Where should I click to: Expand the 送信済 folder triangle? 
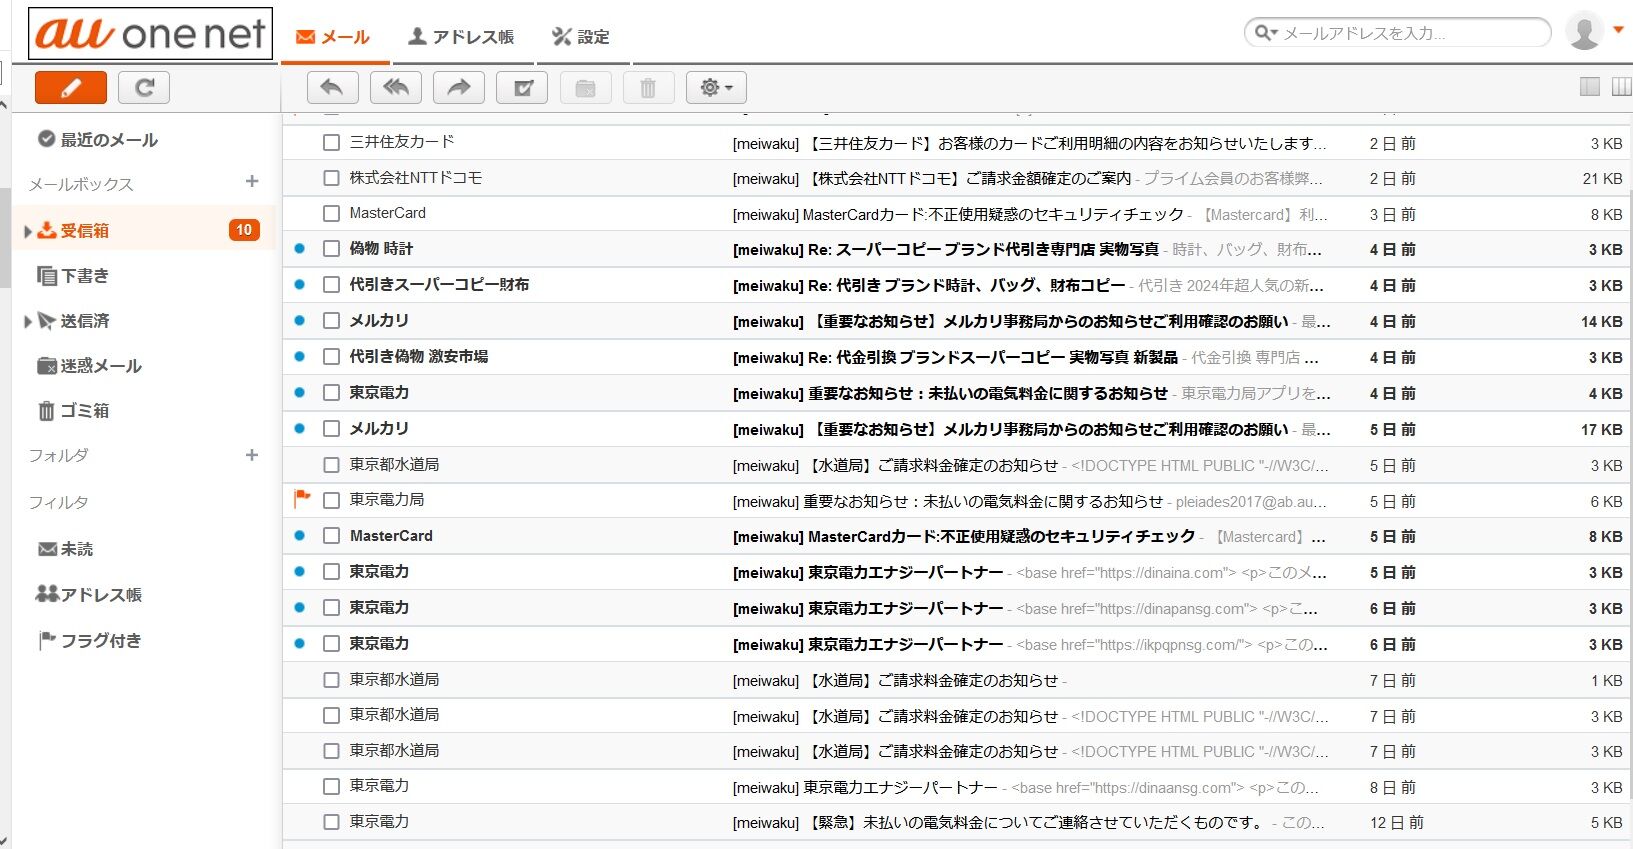coord(28,322)
